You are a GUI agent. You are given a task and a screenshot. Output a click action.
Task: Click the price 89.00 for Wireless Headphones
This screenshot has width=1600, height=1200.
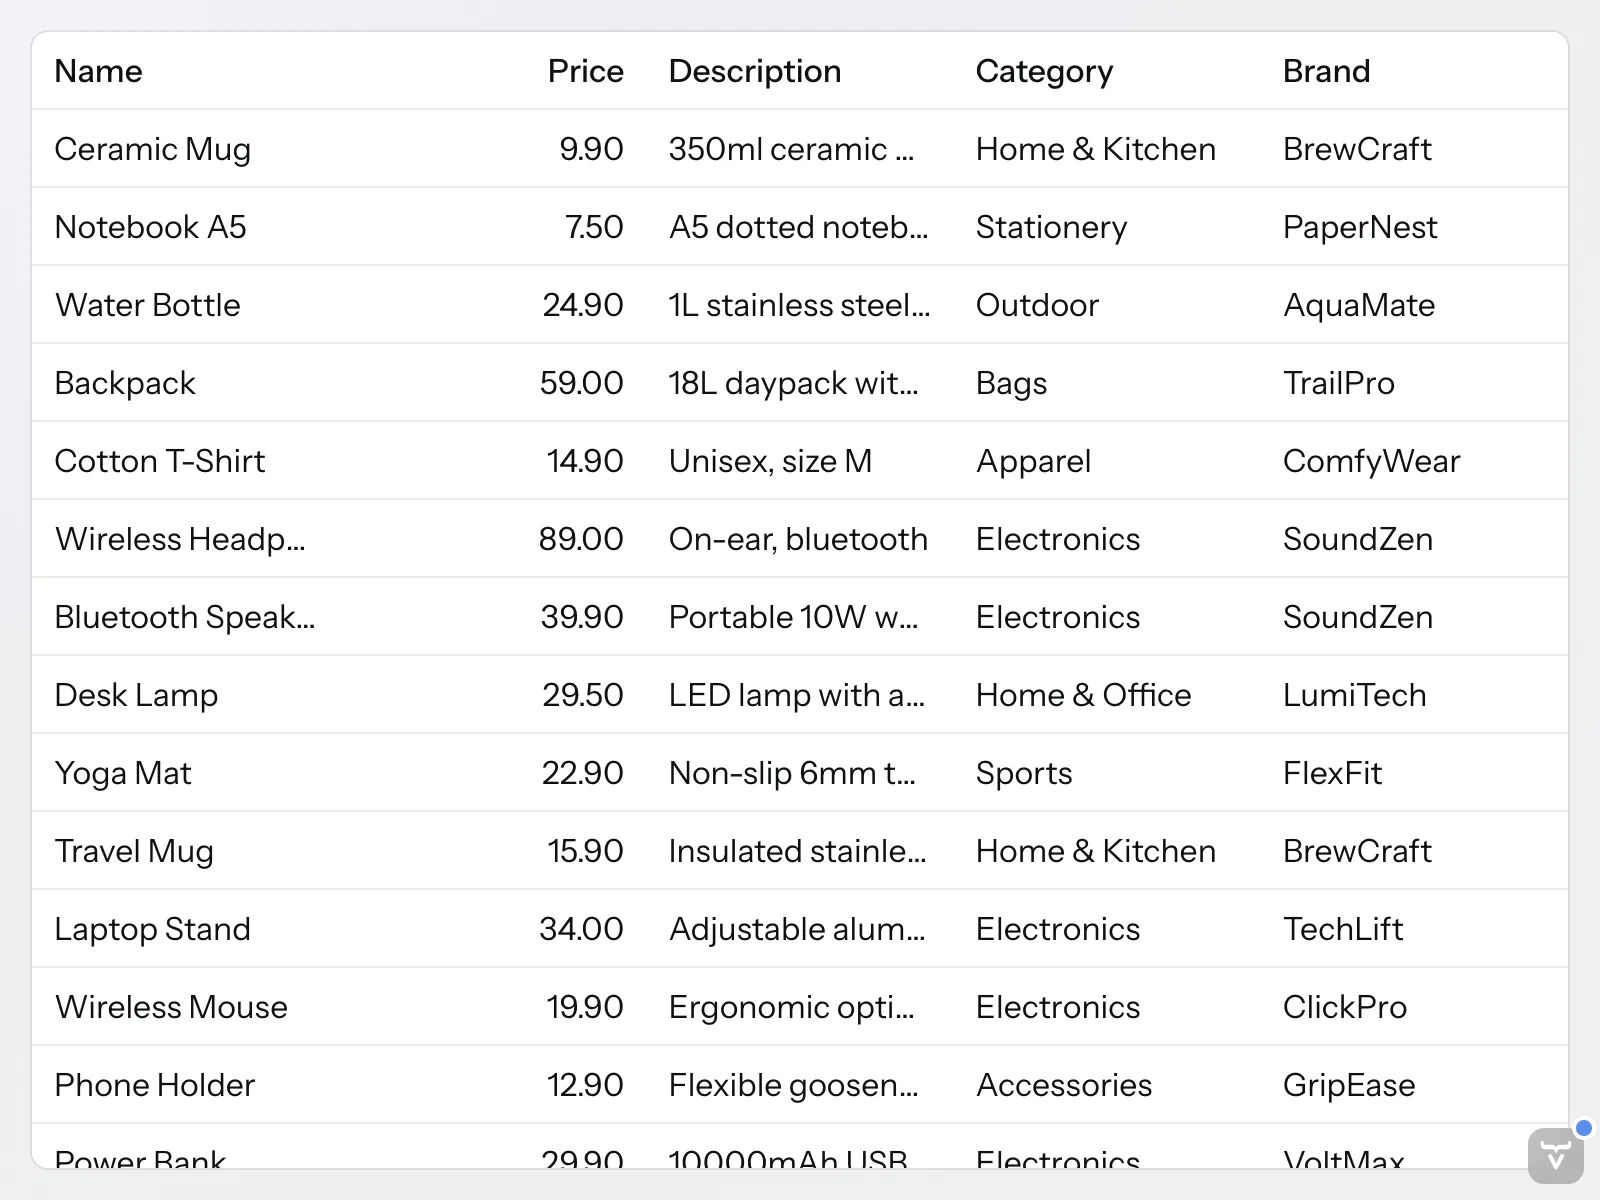pos(583,539)
